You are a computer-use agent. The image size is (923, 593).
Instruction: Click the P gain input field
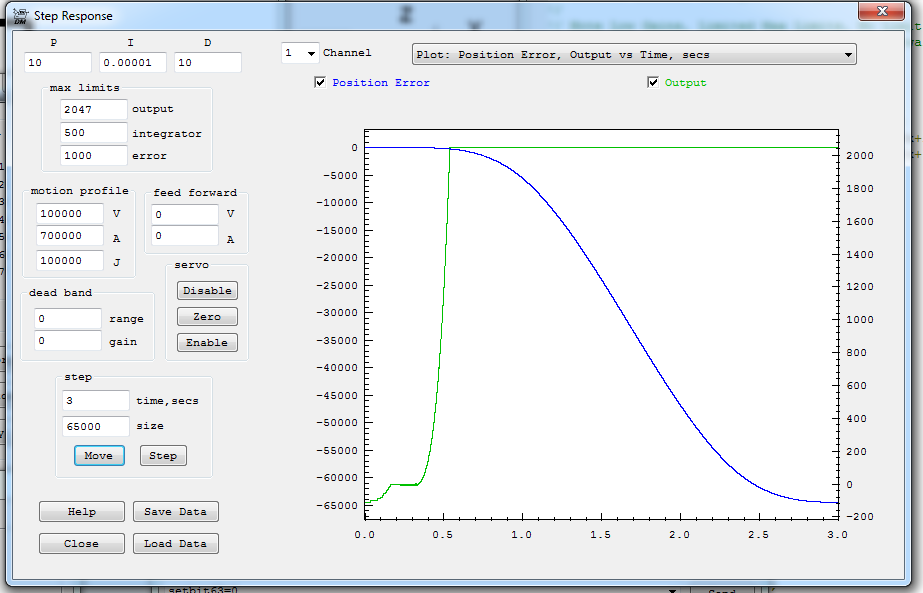58,63
